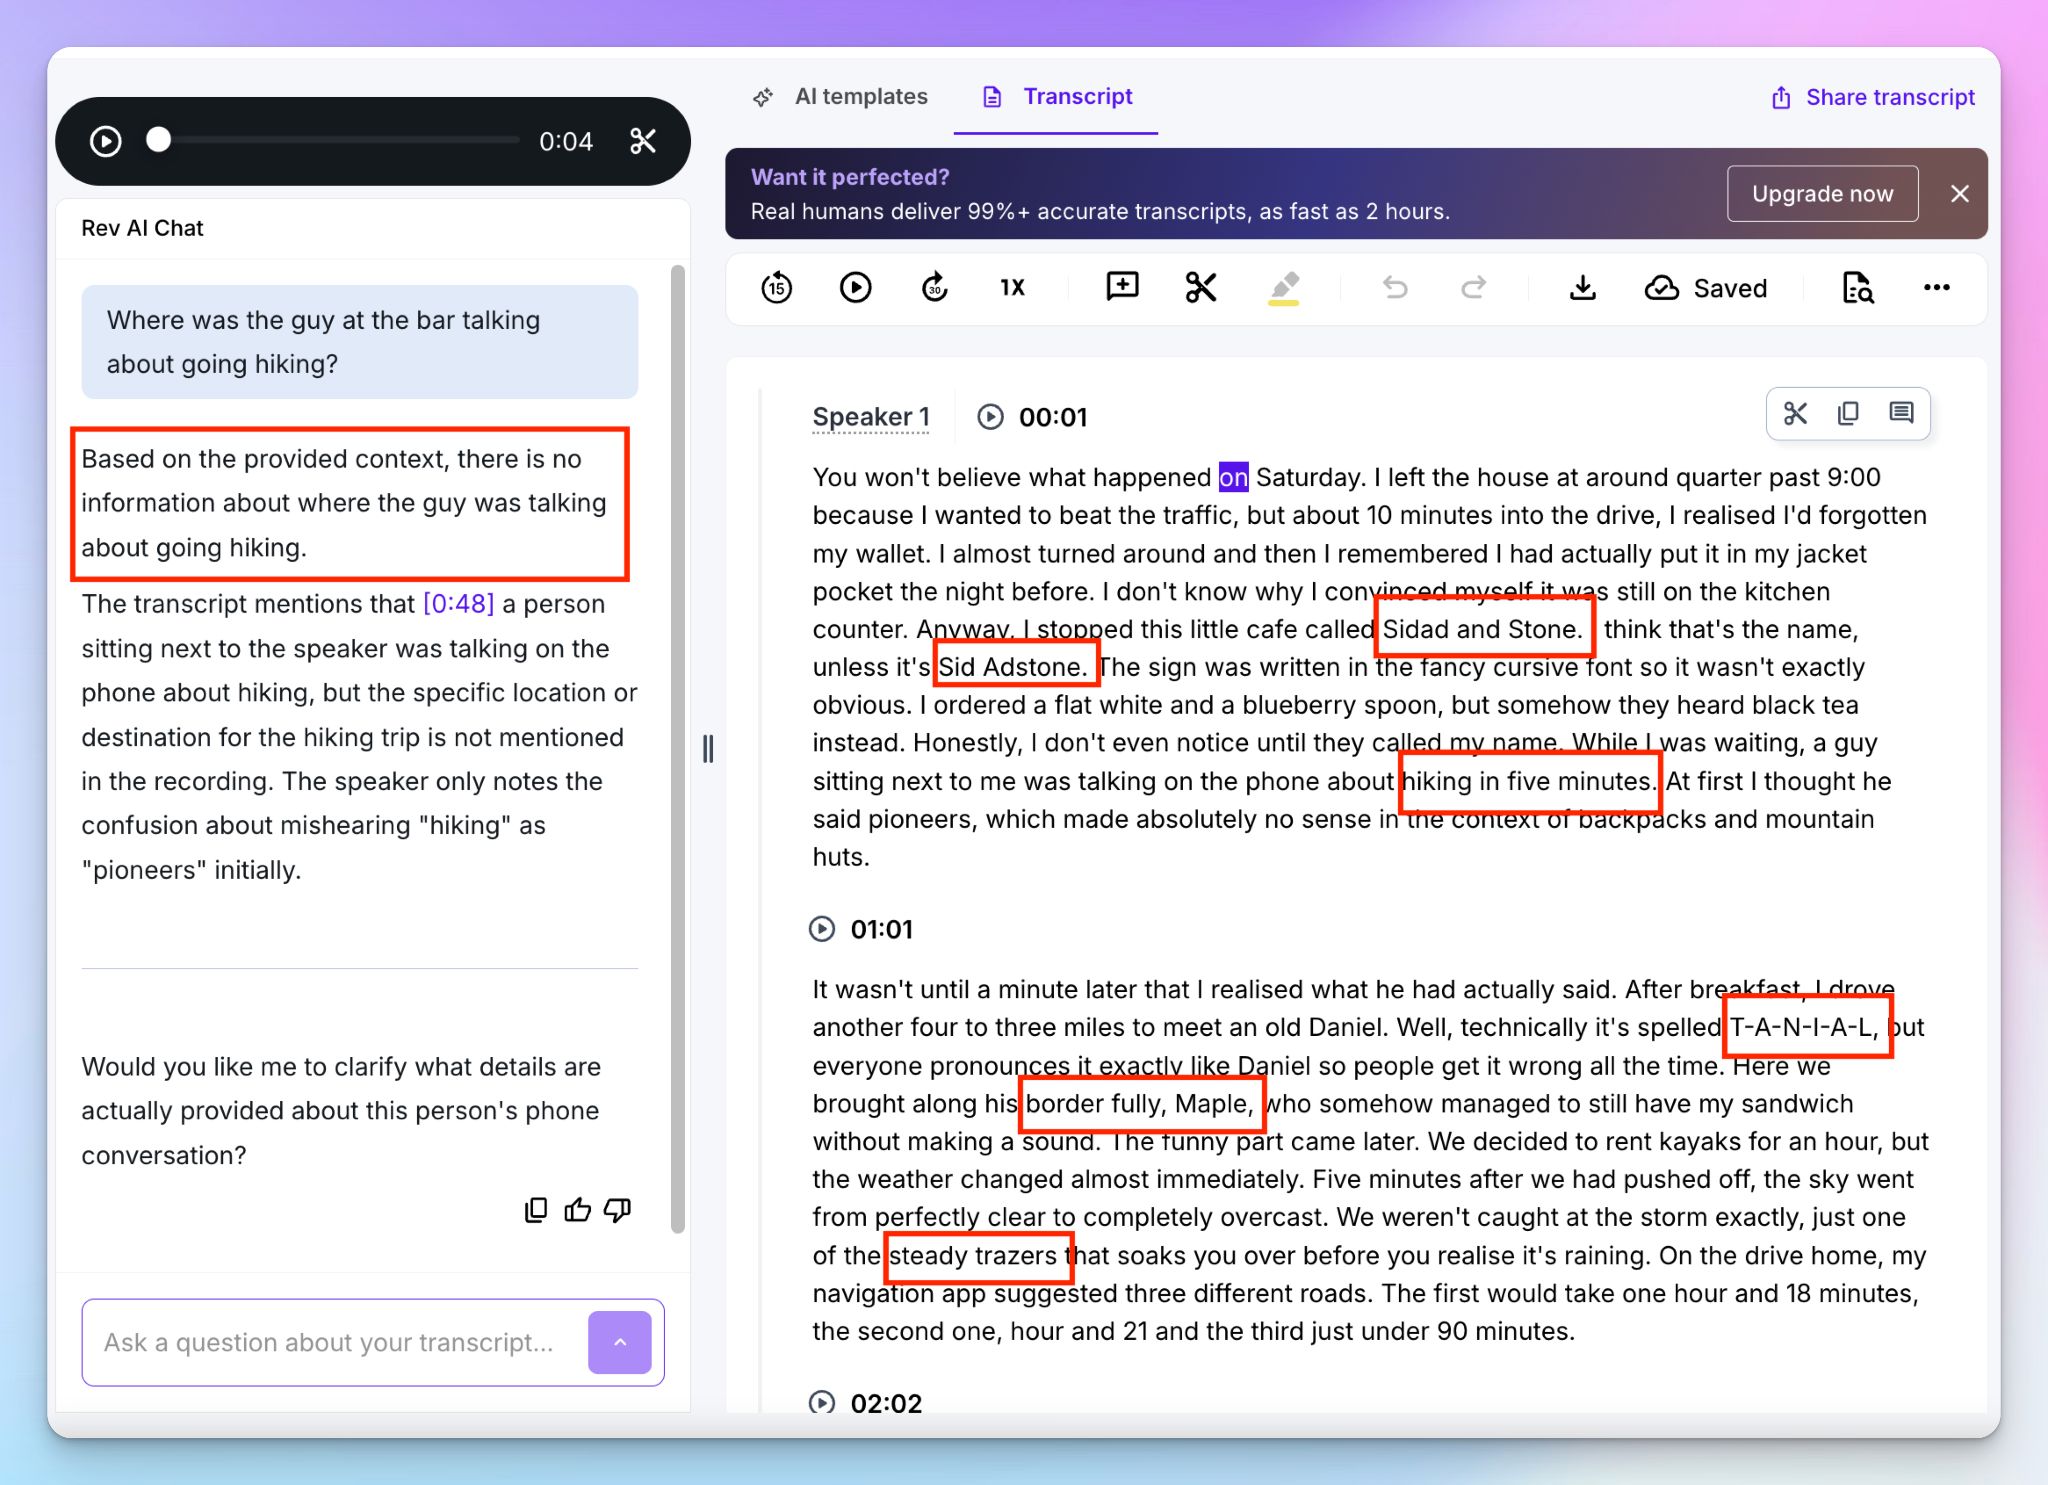
Task: Click the user question chat bubble
Action: tap(360, 342)
